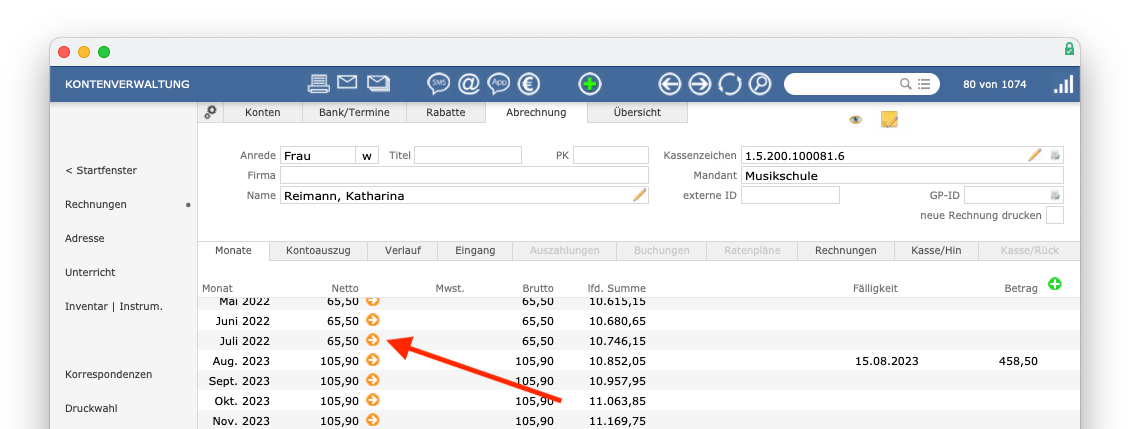Click the record counter '80 von 1074'
1136x429 pixels.
(995, 84)
